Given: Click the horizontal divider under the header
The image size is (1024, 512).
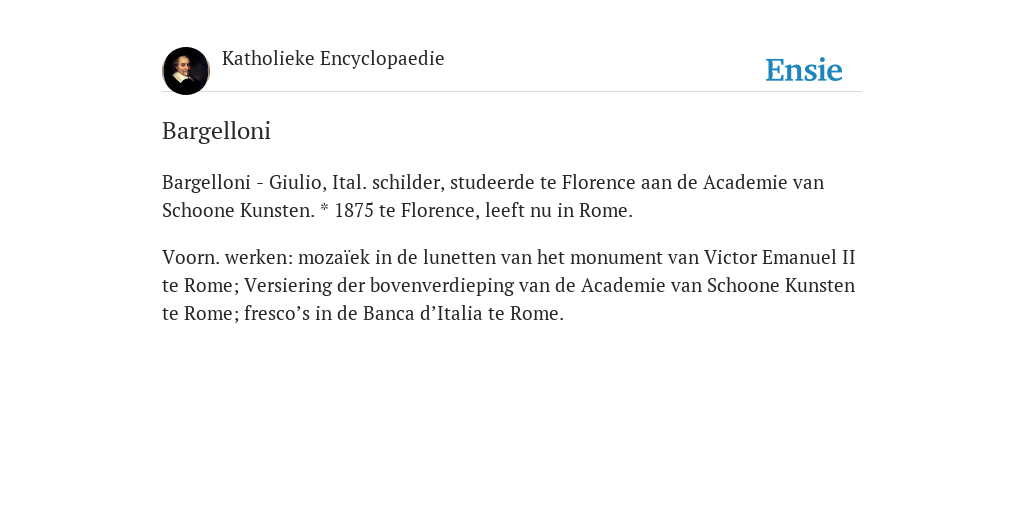Looking at the screenshot, I should [512, 91].
